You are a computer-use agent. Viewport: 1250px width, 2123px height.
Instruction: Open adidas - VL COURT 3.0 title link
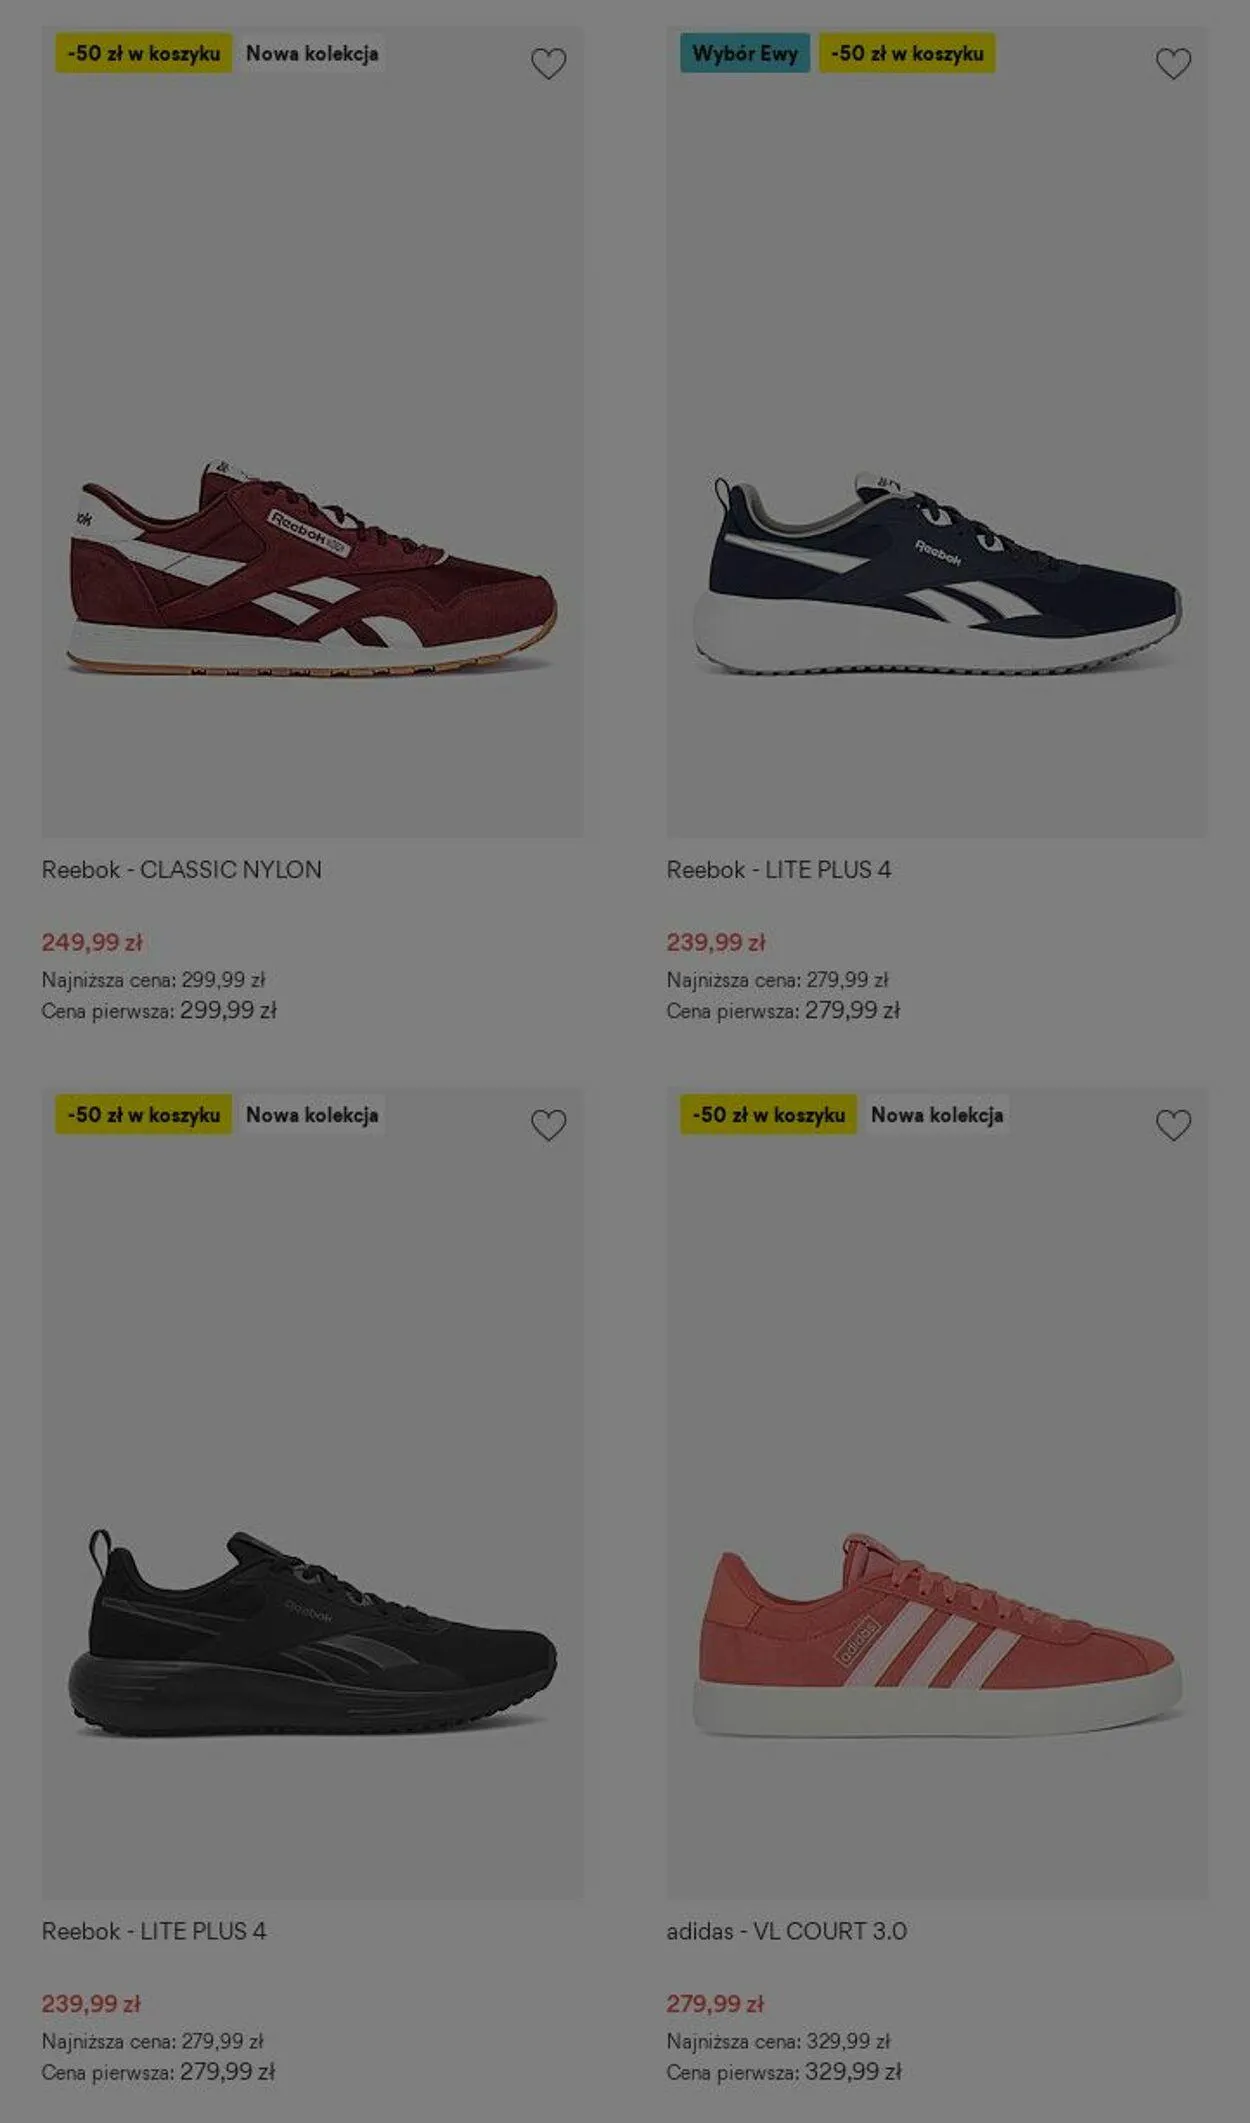pyautogui.click(x=787, y=1930)
